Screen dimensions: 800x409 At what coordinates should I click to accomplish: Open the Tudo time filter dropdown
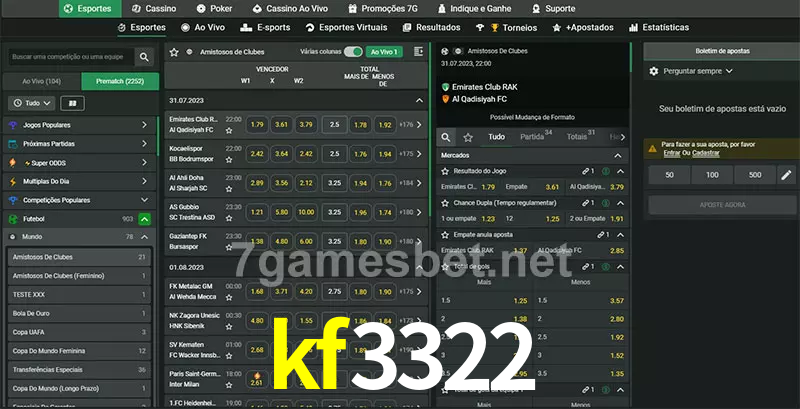click(x=31, y=103)
